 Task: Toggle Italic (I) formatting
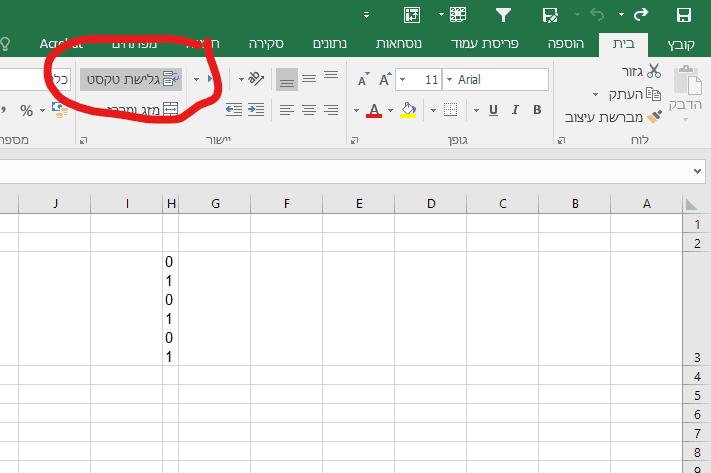point(515,110)
